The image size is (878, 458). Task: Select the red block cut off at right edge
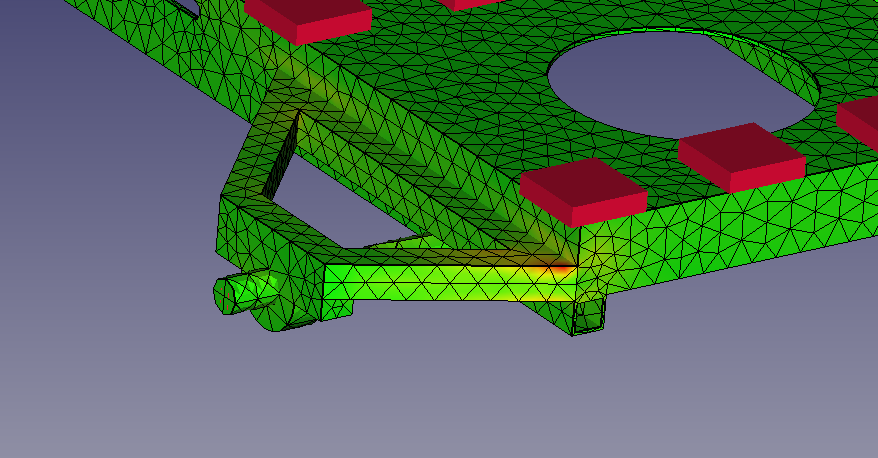(x=860, y=118)
